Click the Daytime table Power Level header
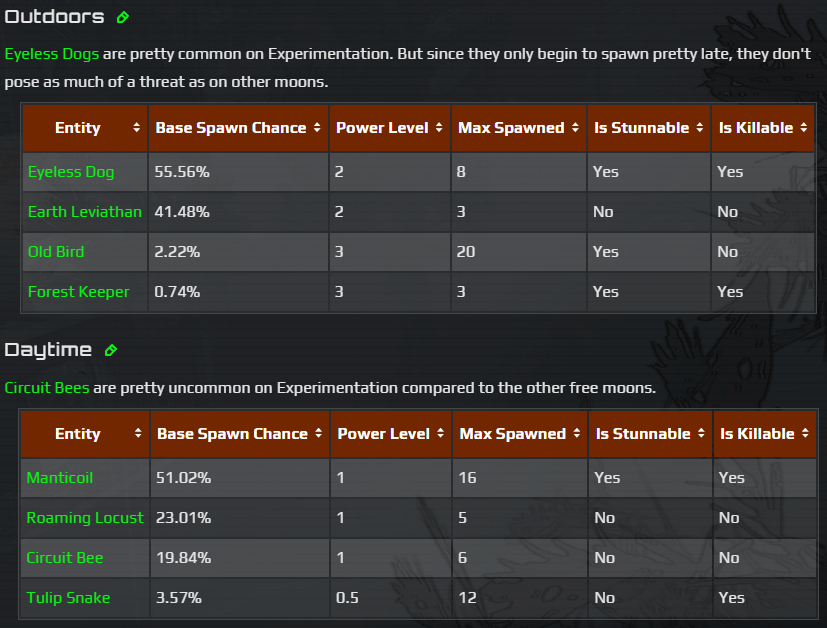This screenshot has width=827, height=628. click(x=384, y=434)
